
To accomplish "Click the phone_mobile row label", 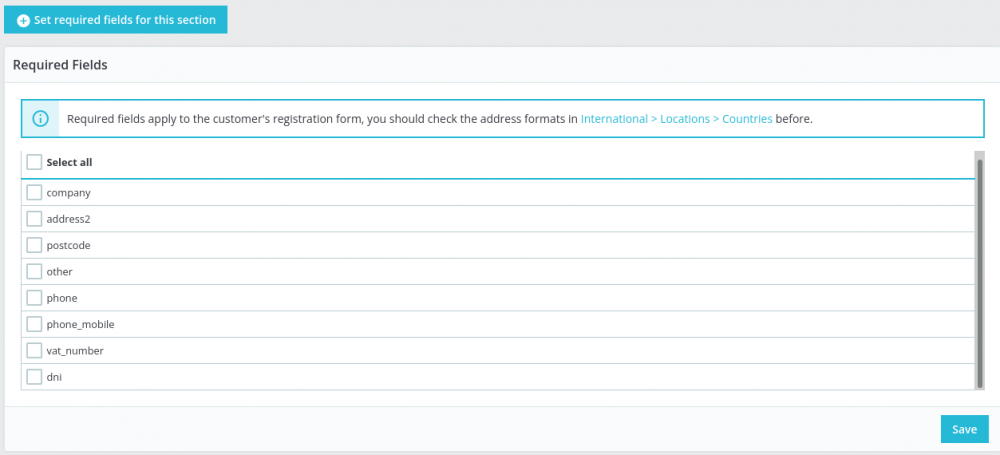I will (x=80, y=325).
